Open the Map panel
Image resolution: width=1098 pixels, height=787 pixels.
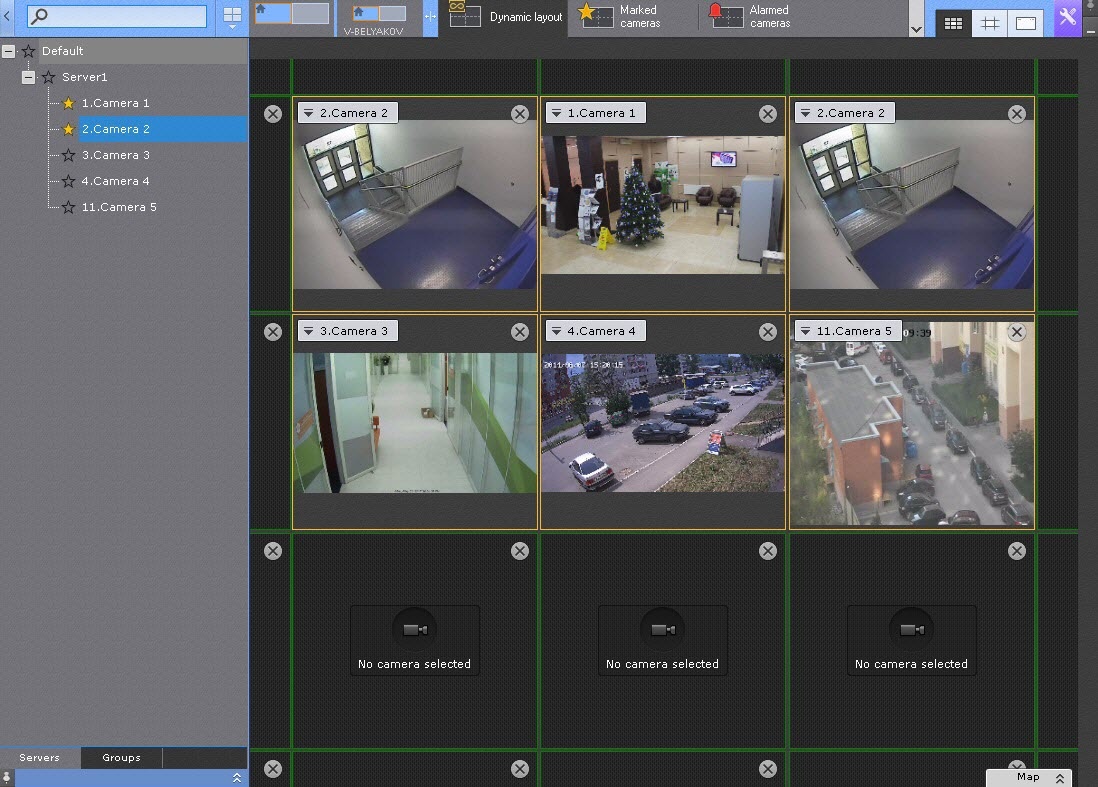coord(1028,777)
